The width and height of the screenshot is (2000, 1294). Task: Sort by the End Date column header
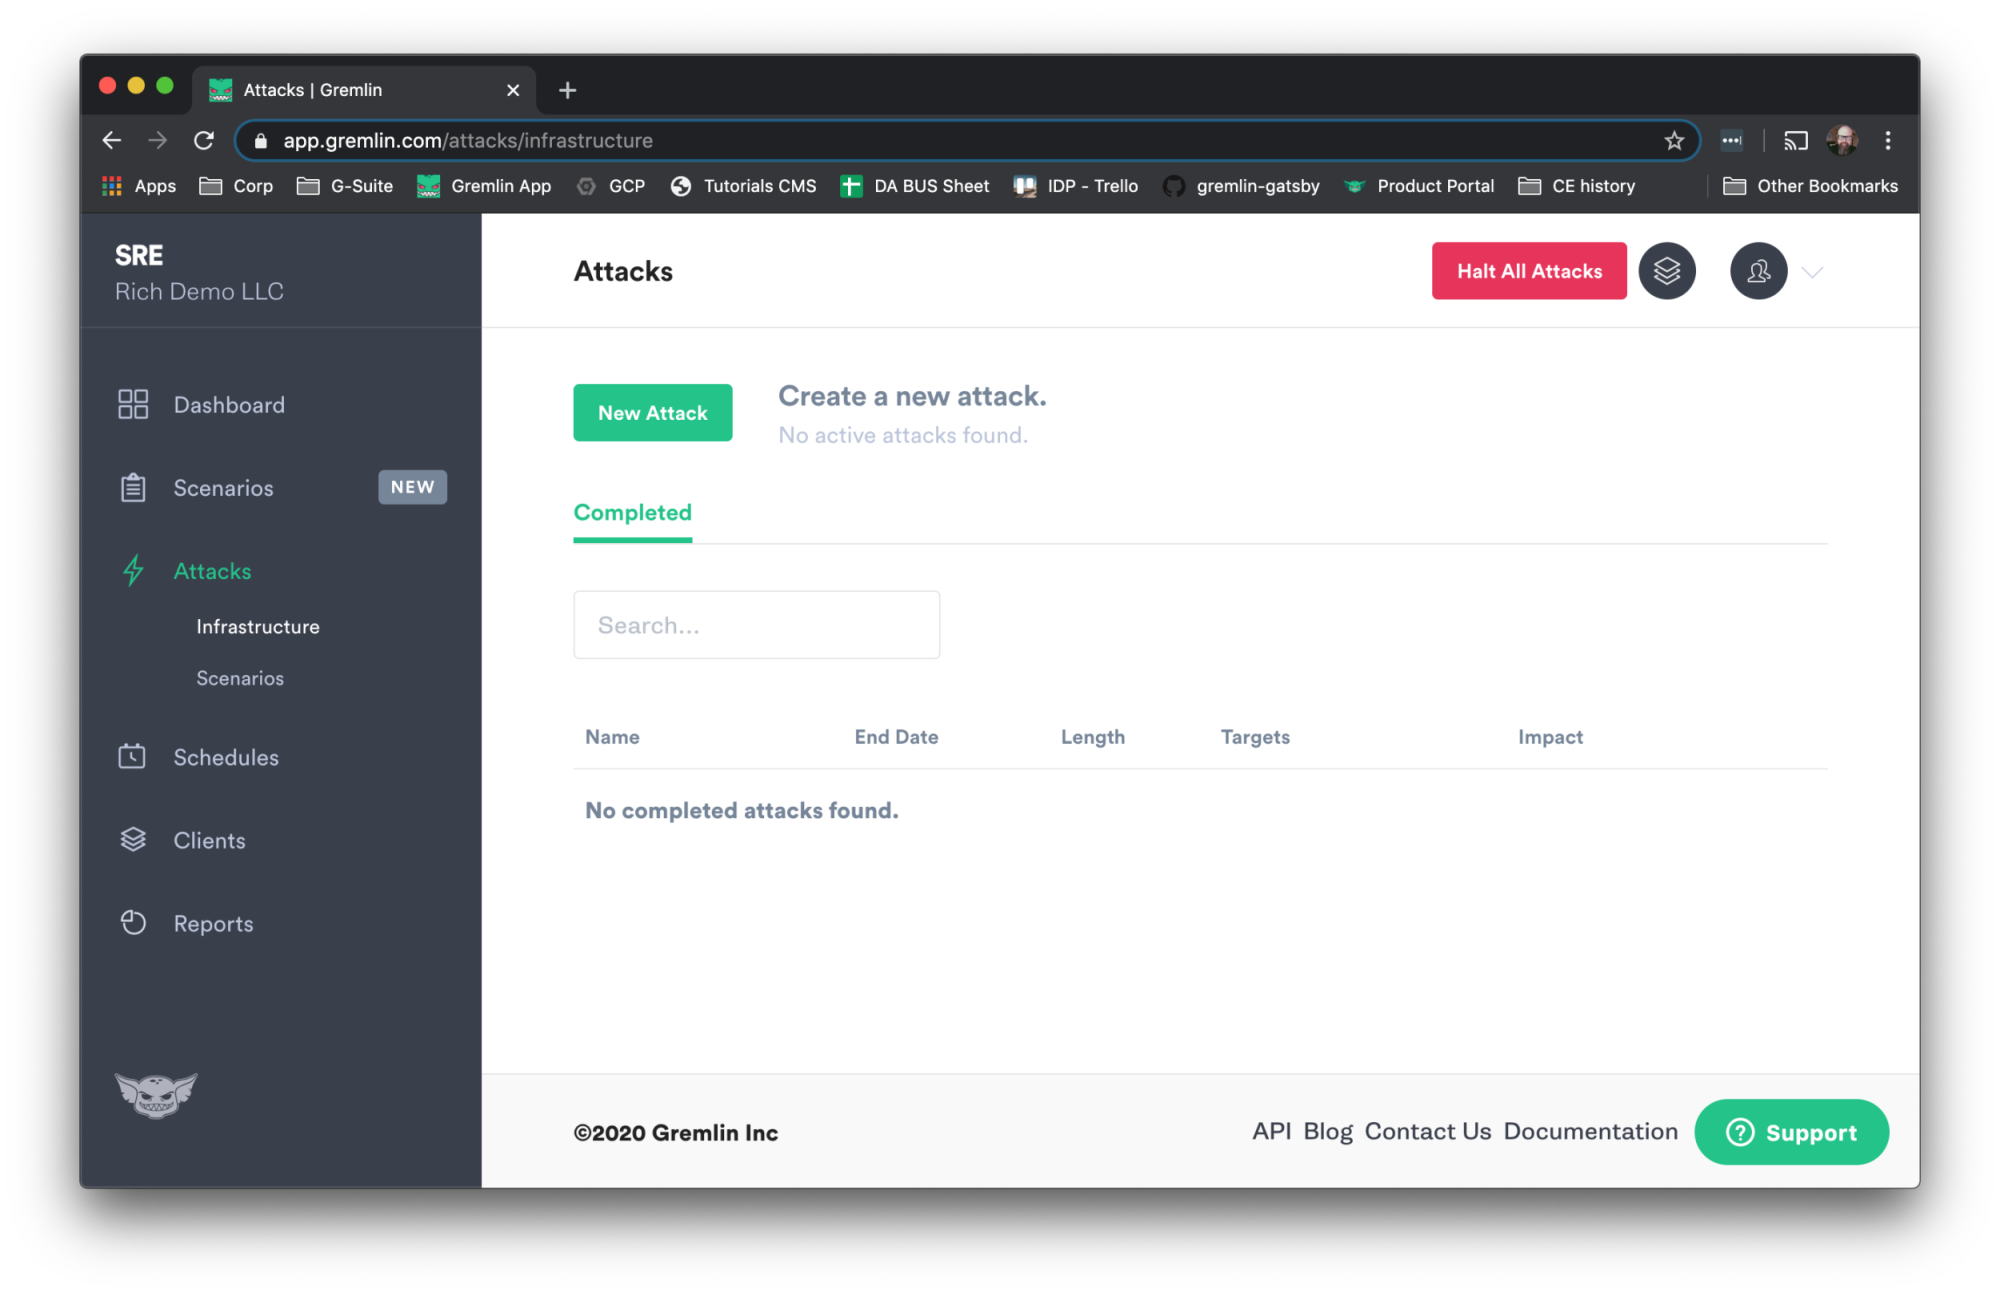click(x=896, y=737)
